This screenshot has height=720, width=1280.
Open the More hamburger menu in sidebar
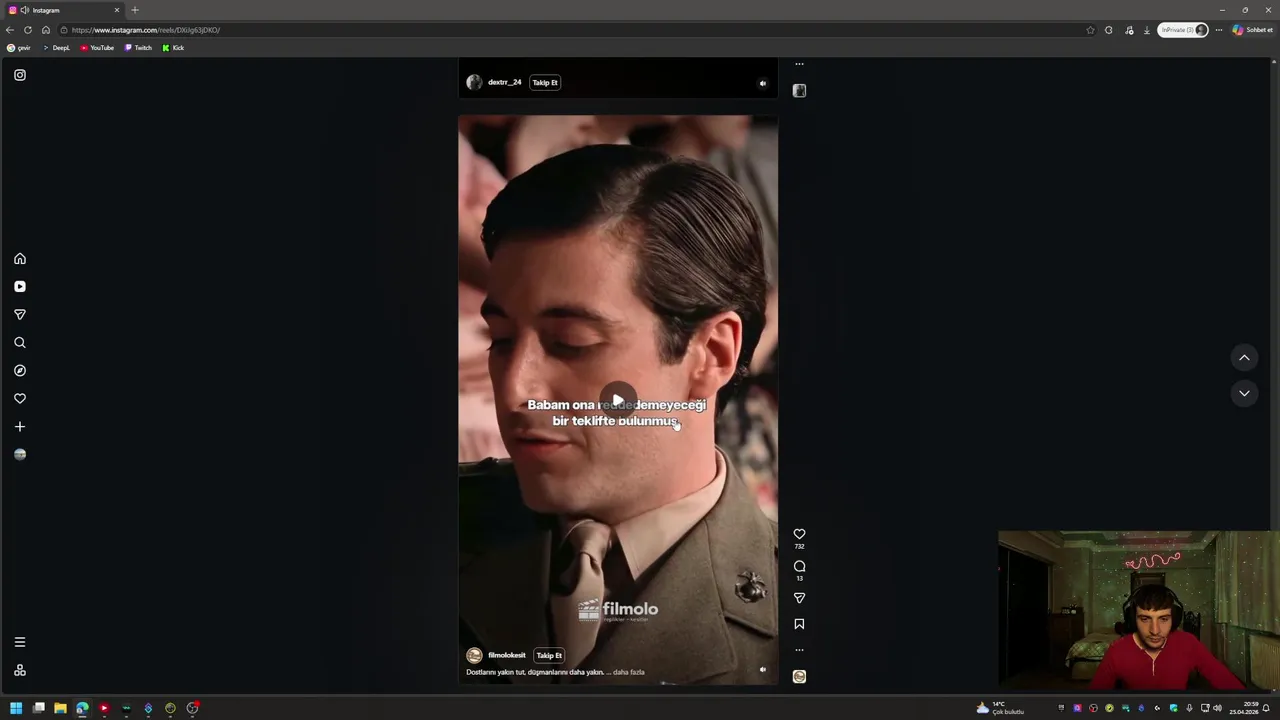[20, 642]
